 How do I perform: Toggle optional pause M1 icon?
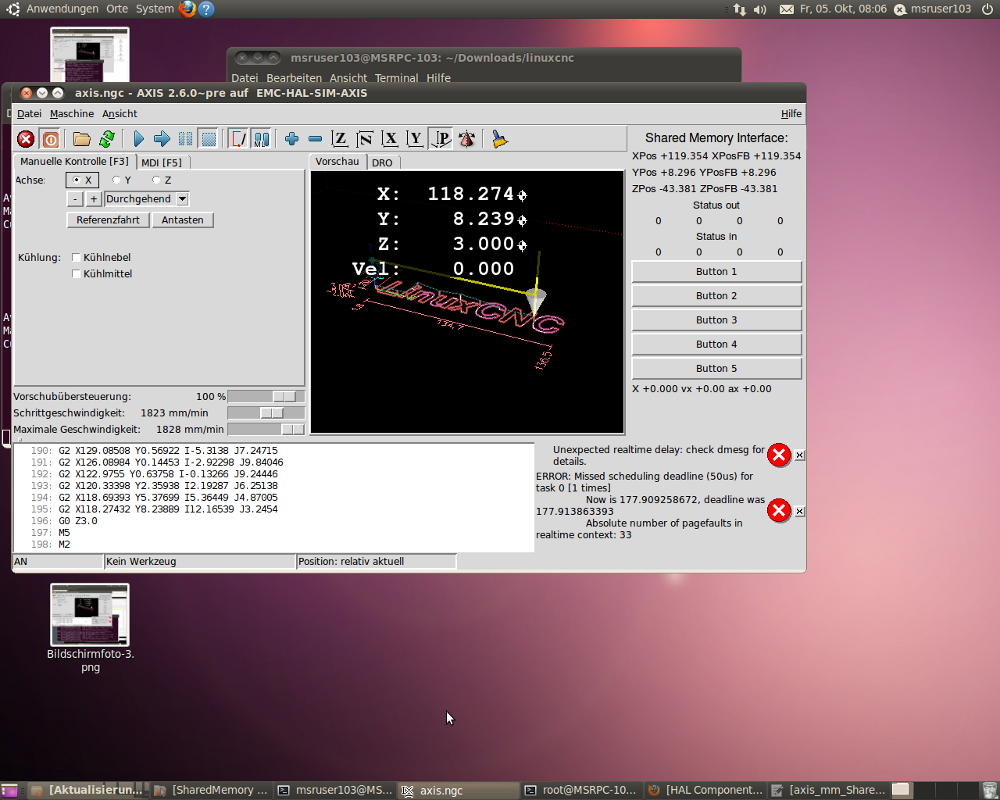pyautogui.click(x=261, y=139)
